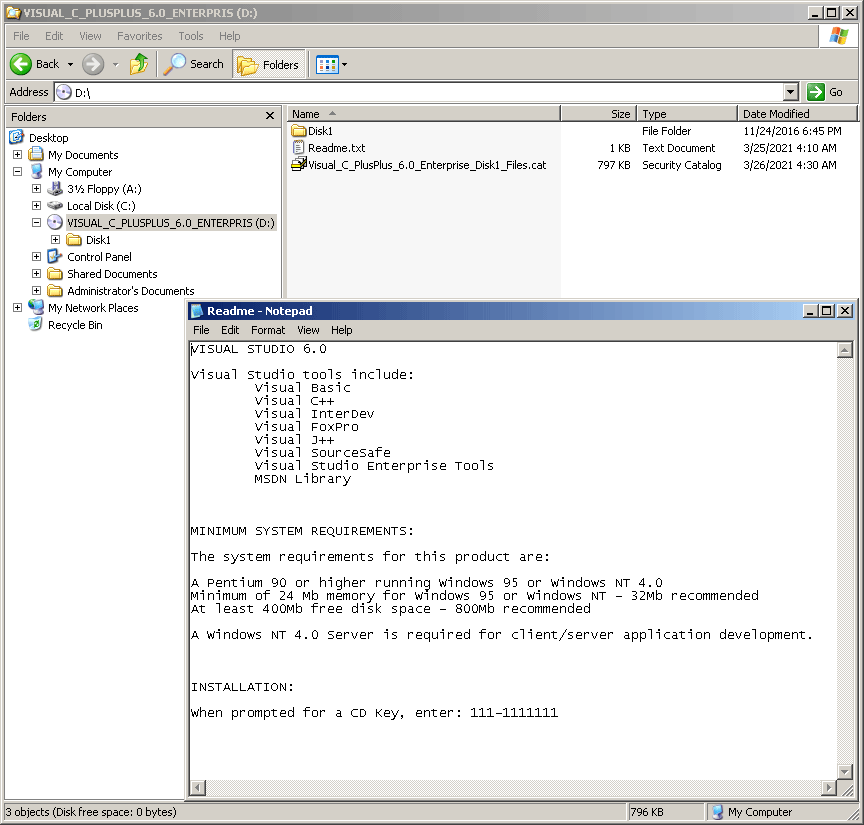Select the Local Disk (C:) icon
Screen dimensions: 864x825
(55, 206)
